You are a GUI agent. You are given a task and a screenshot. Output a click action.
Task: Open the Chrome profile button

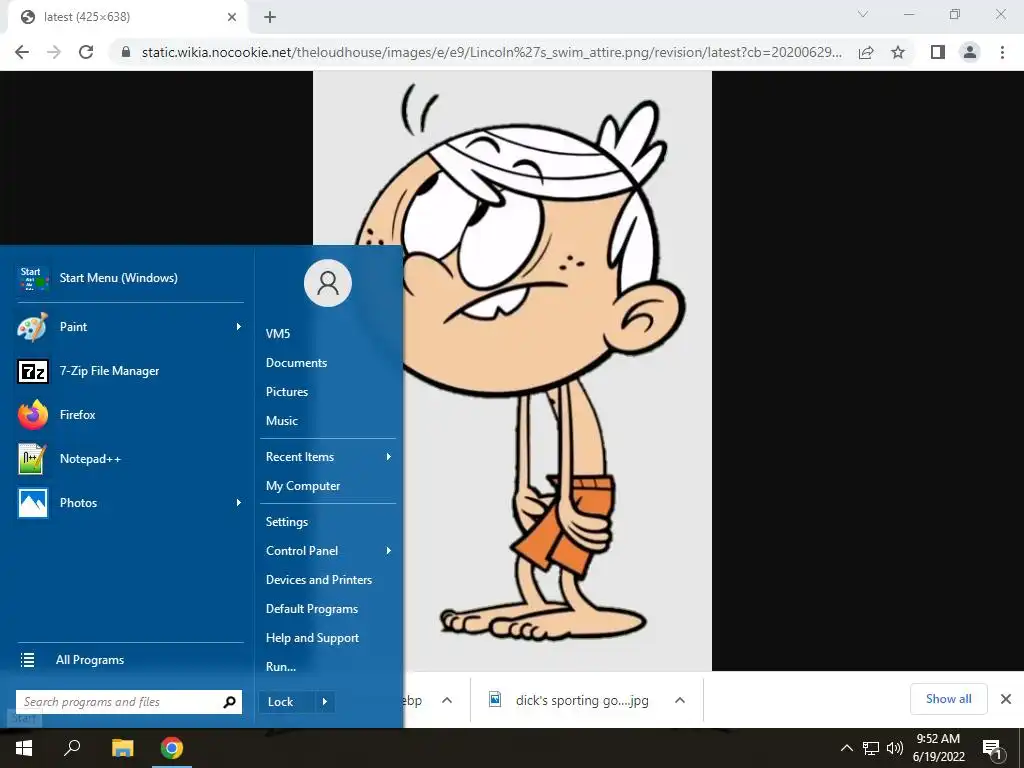tap(970, 52)
